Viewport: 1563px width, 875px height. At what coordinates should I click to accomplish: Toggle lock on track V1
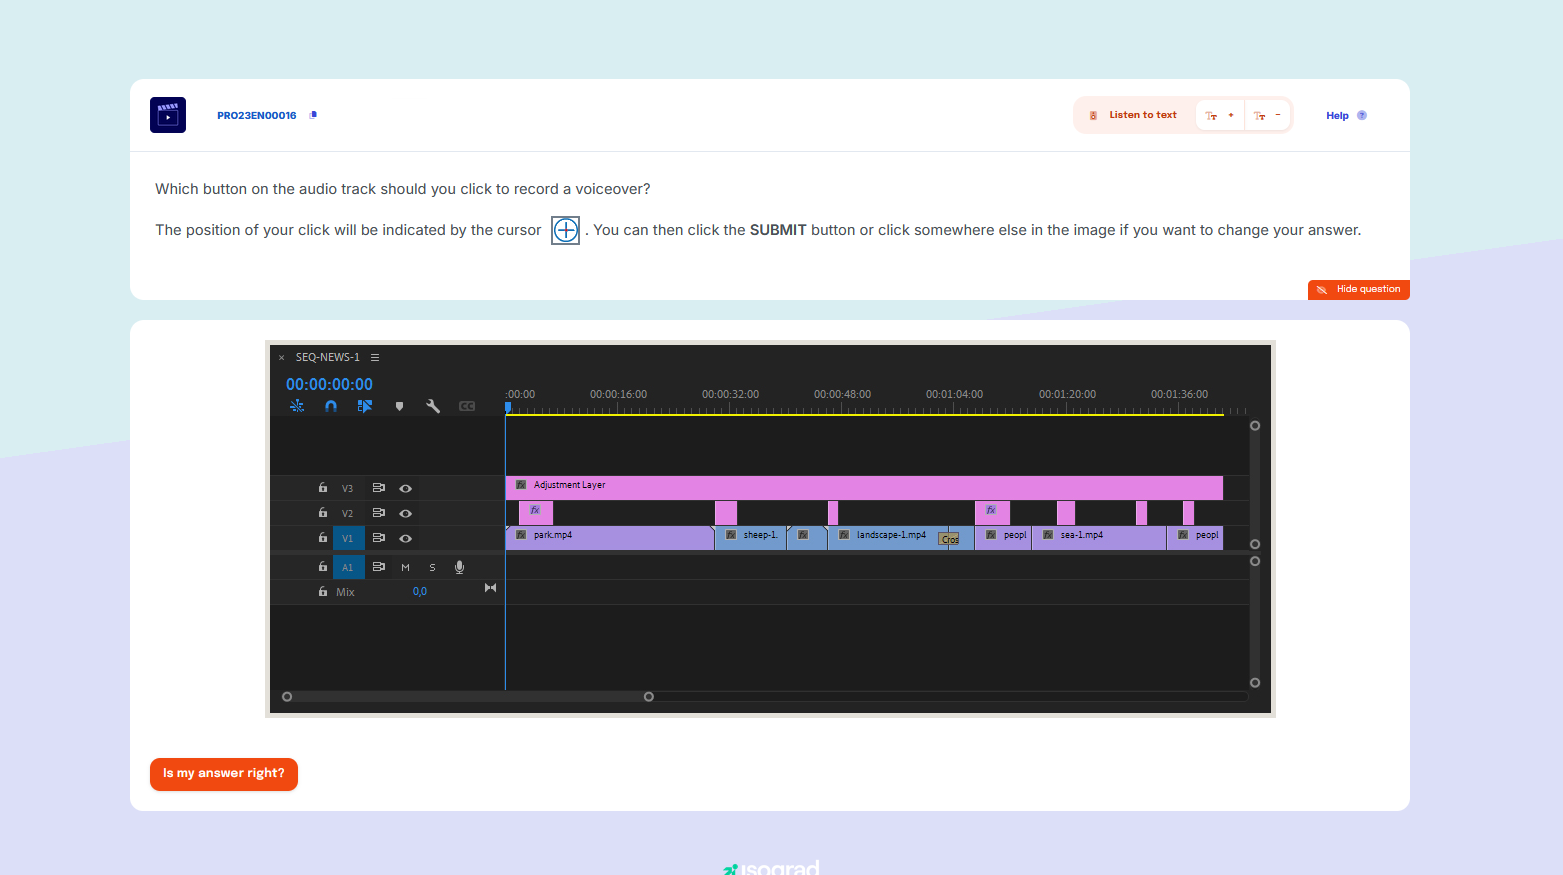[322, 538]
